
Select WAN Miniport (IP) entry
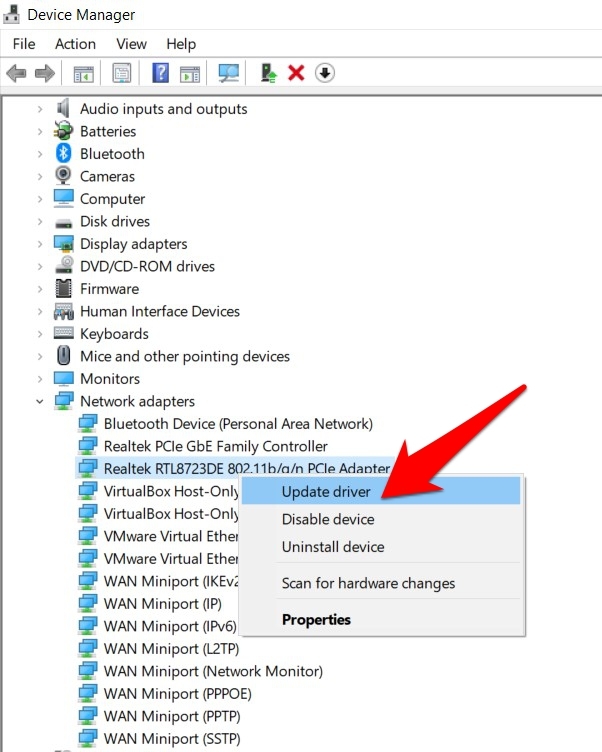[163, 604]
